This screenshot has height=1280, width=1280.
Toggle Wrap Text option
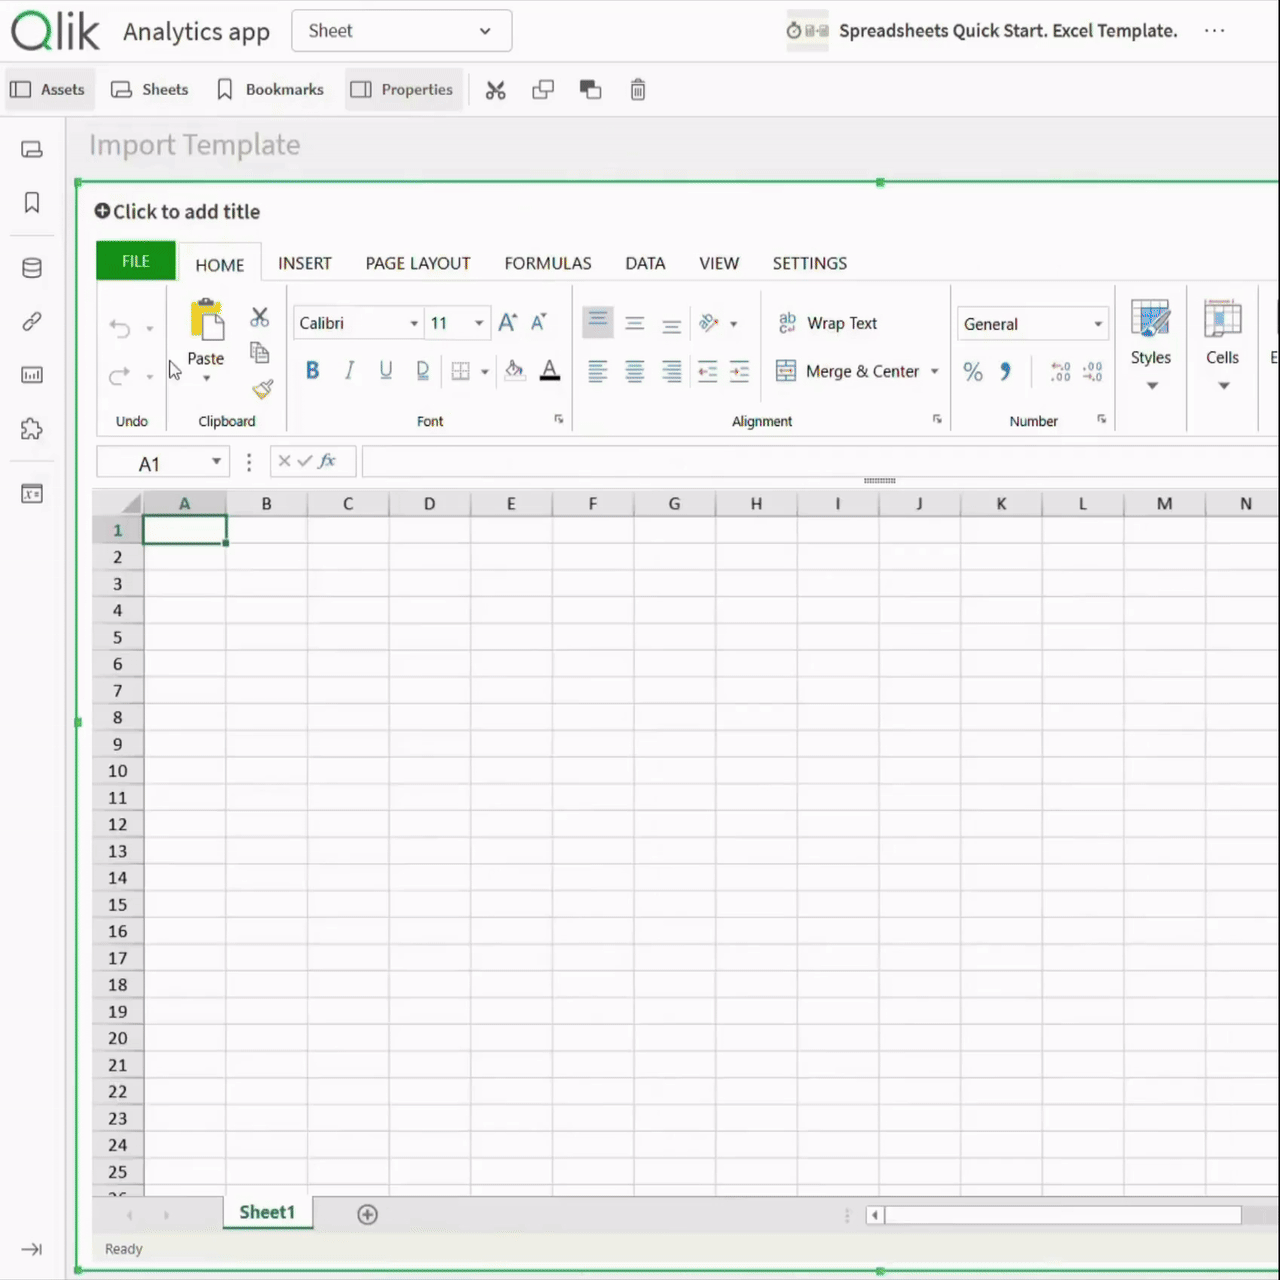(827, 323)
